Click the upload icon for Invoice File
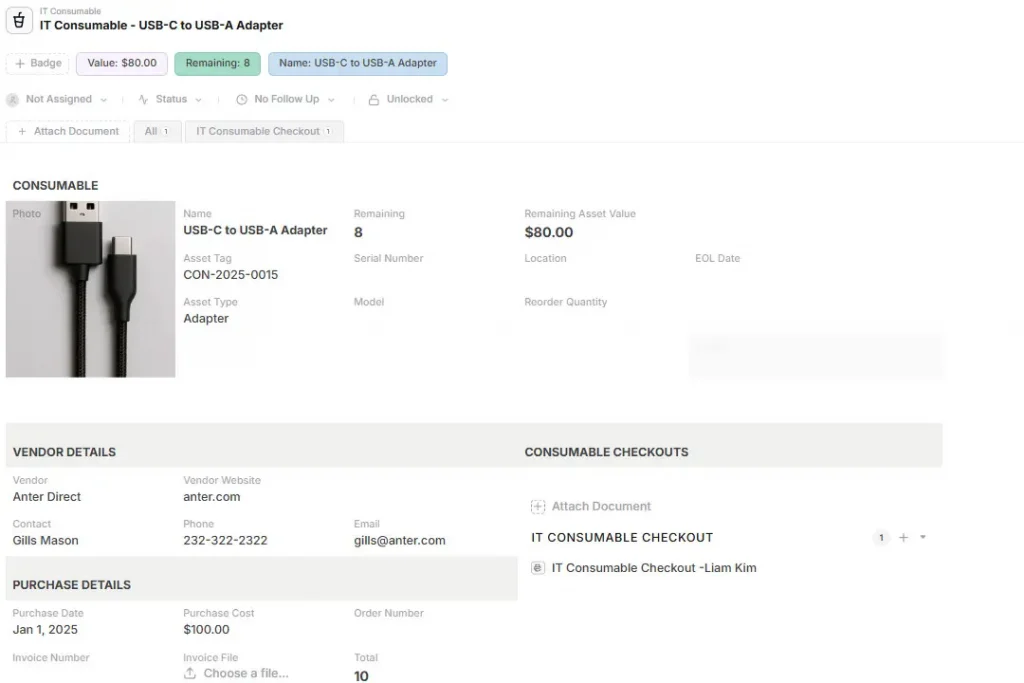 [x=190, y=674]
